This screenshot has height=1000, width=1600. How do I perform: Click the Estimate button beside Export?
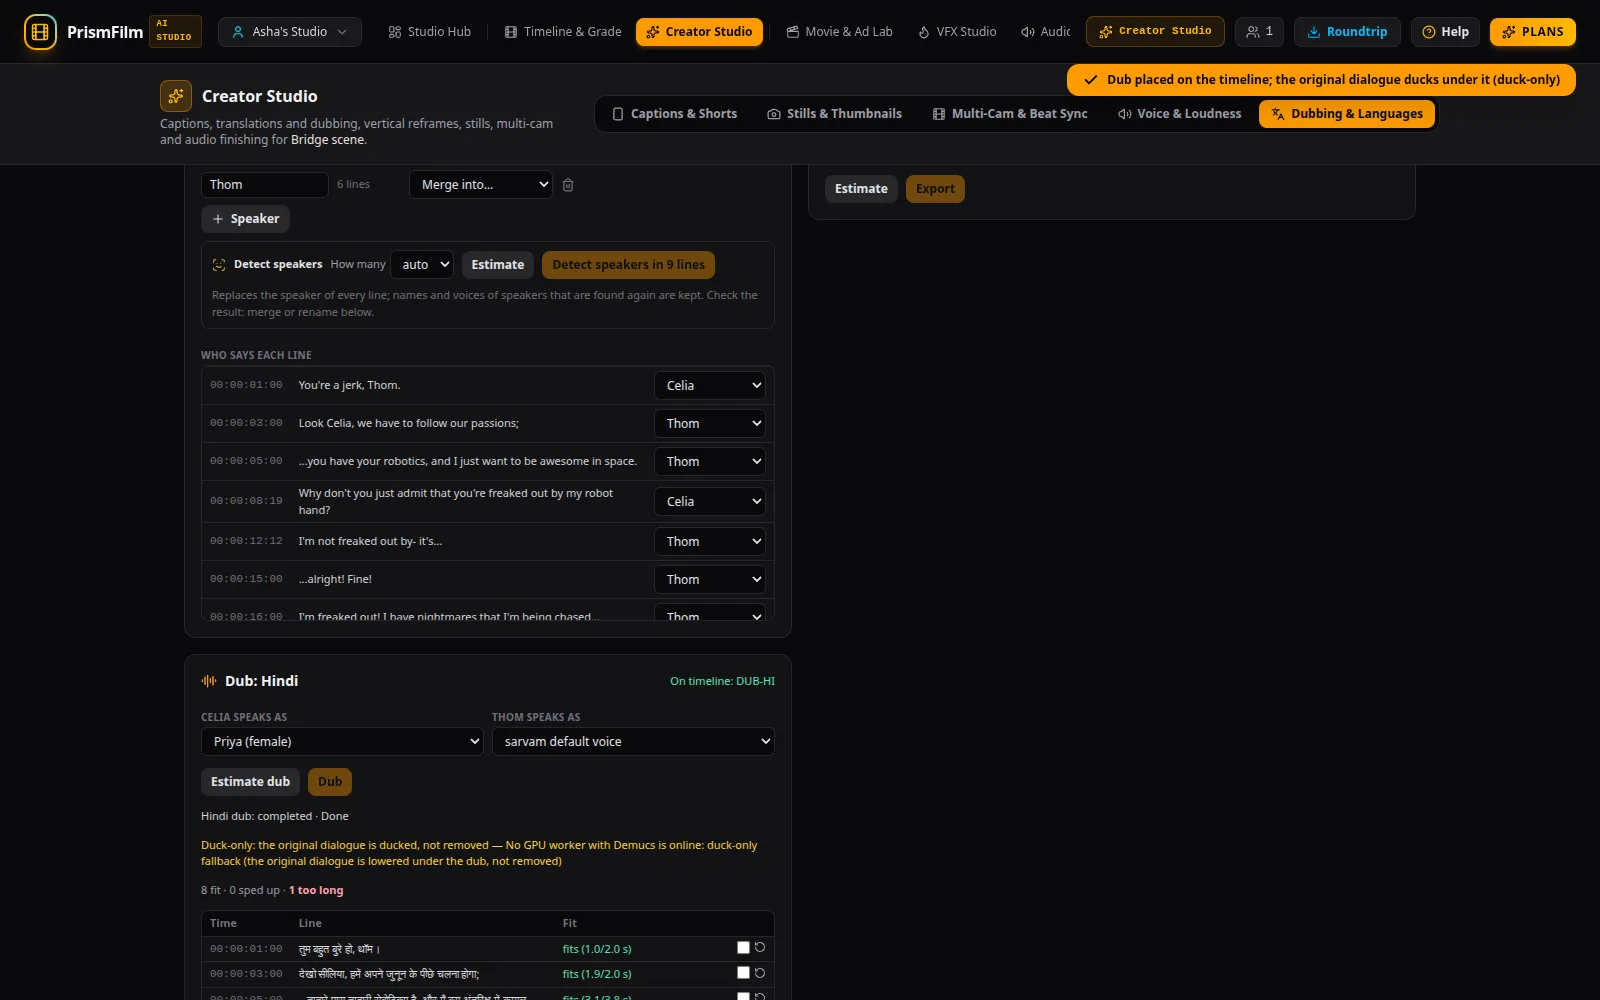tap(861, 189)
